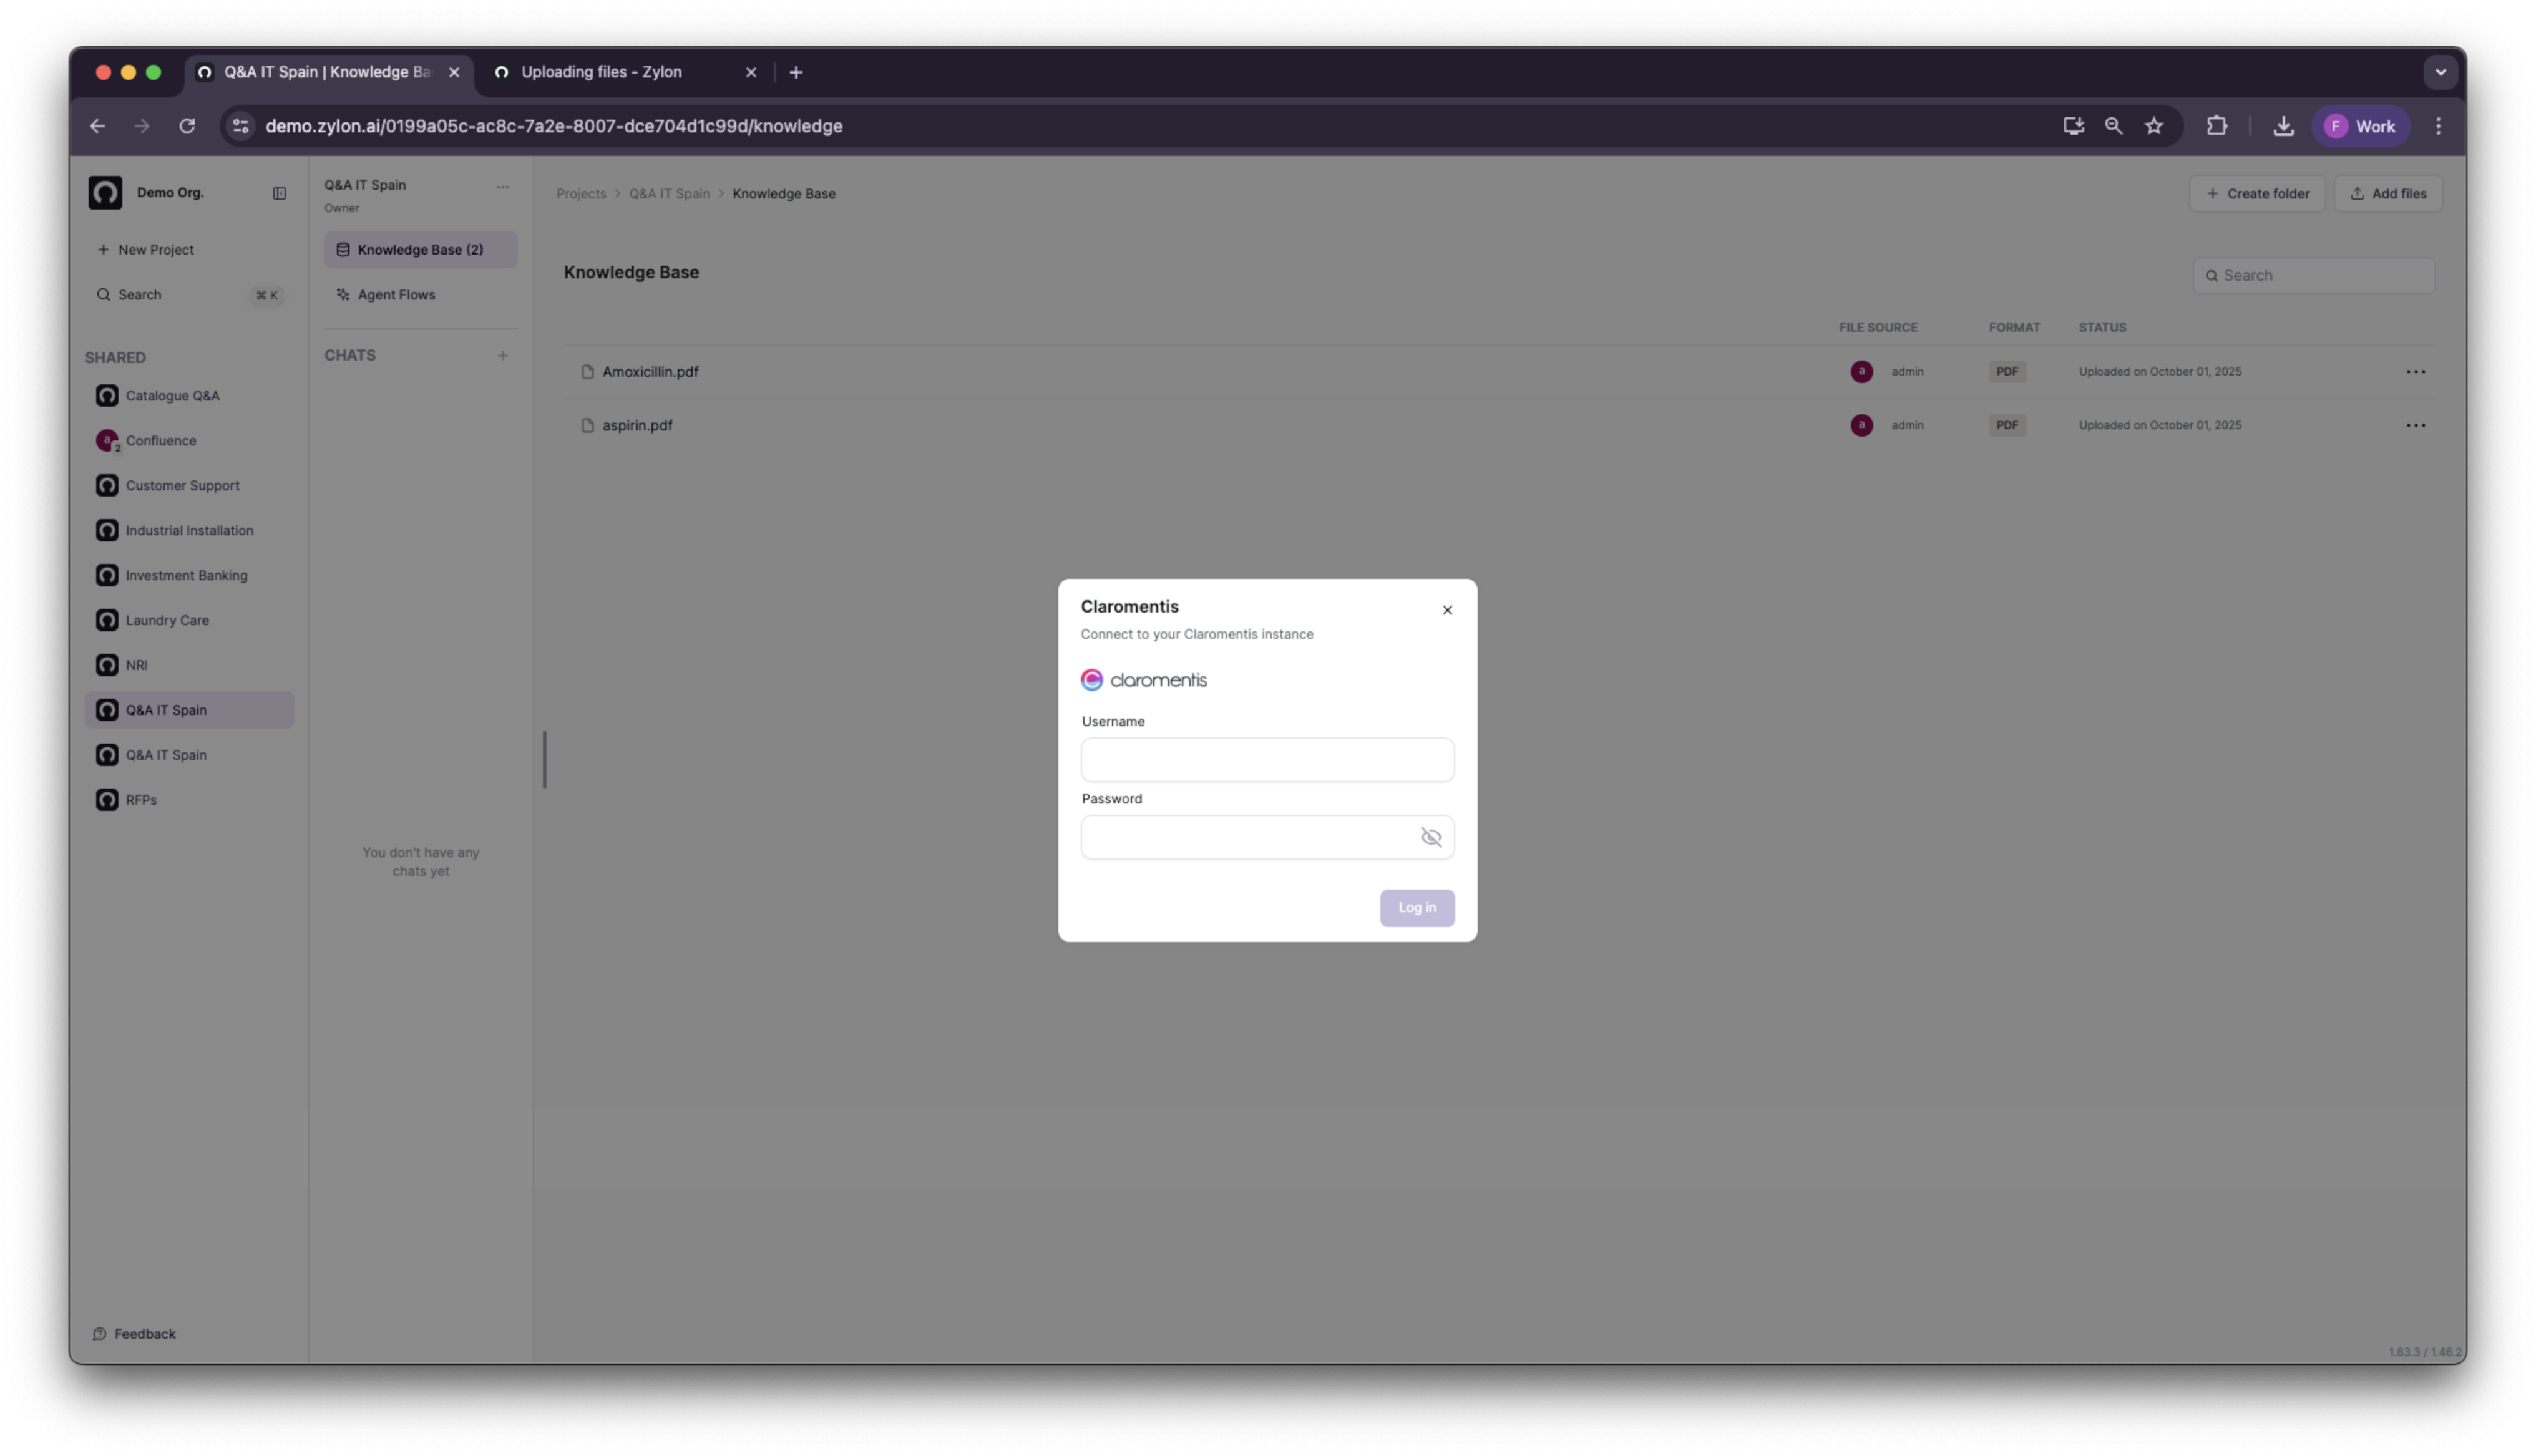Bookmark this page with star icon
This screenshot has width=2536, height=1456.
pos(2153,126)
